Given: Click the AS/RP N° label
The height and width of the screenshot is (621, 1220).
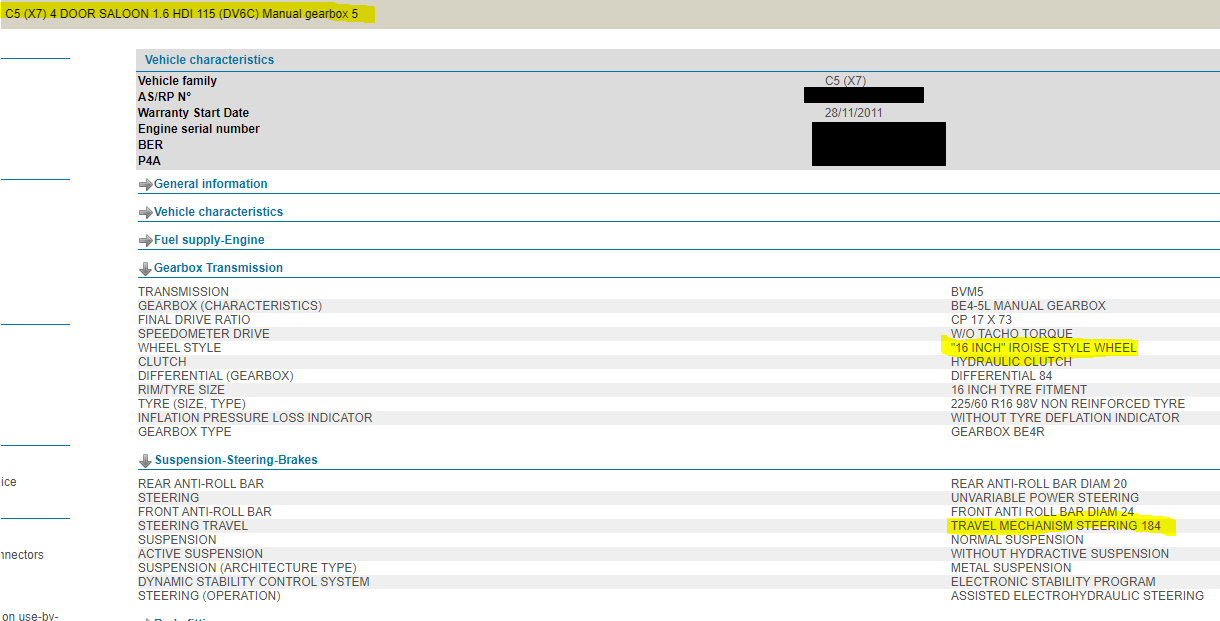Looking at the screenshot, I should click(164, 97).
